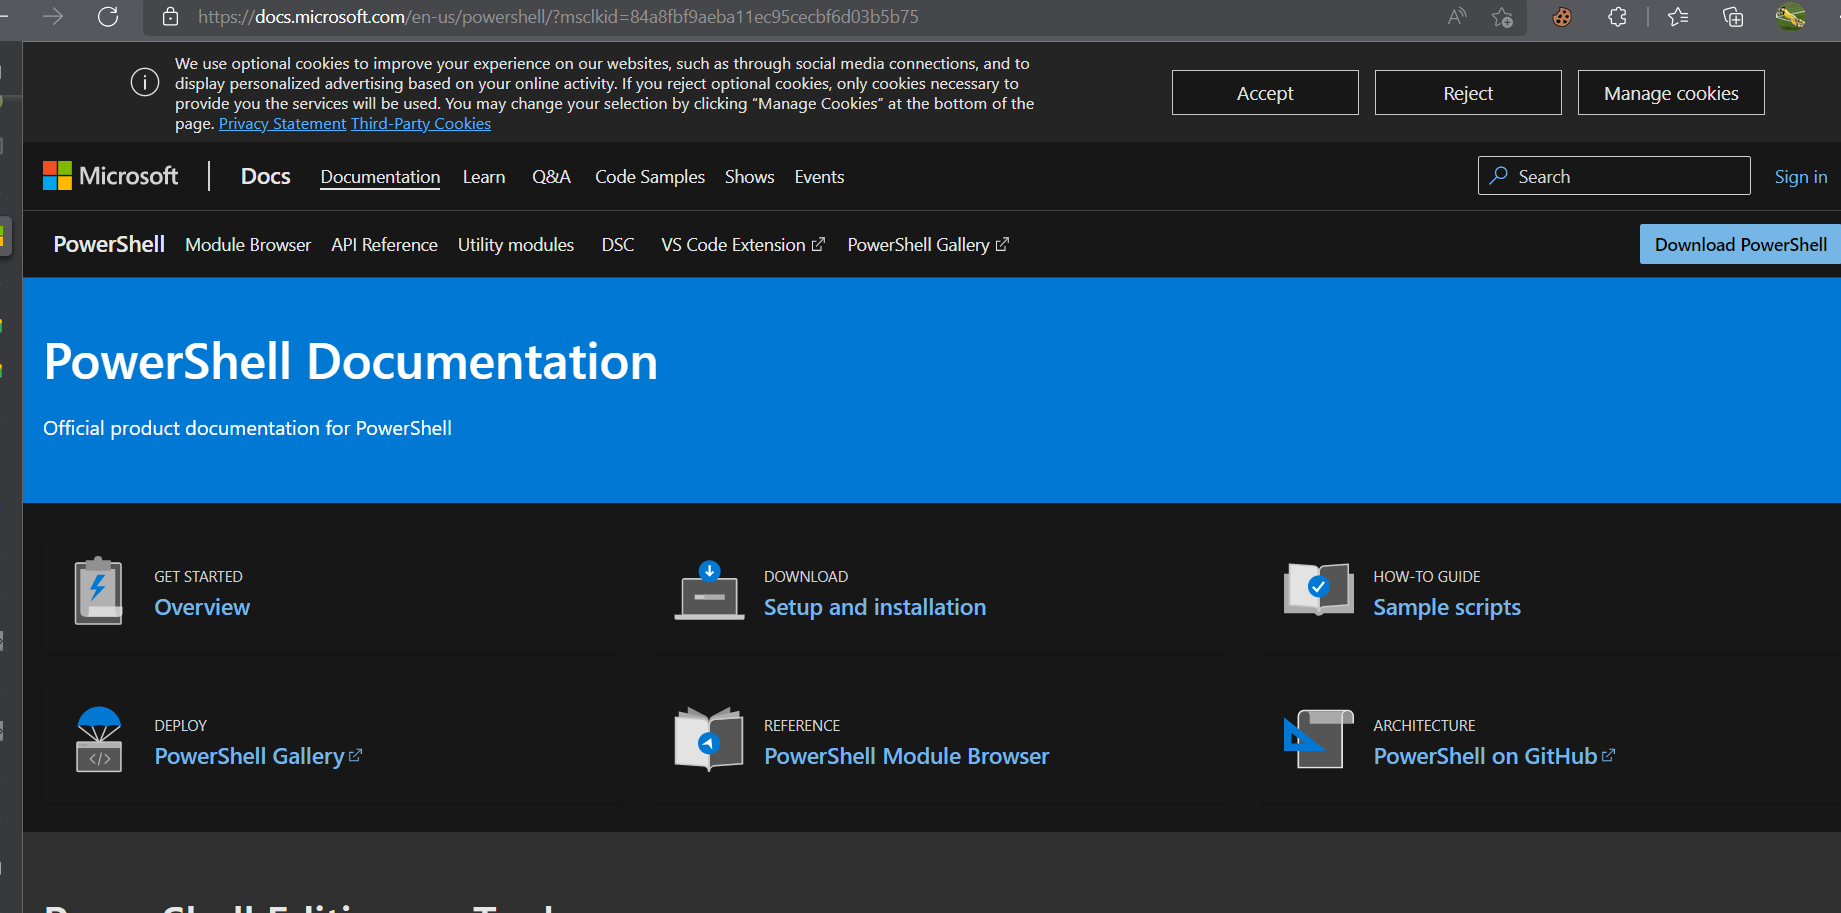Viewport: 1841px width, 913px height.
Task: Open the Collections icon
Action: click(1733, 17)
